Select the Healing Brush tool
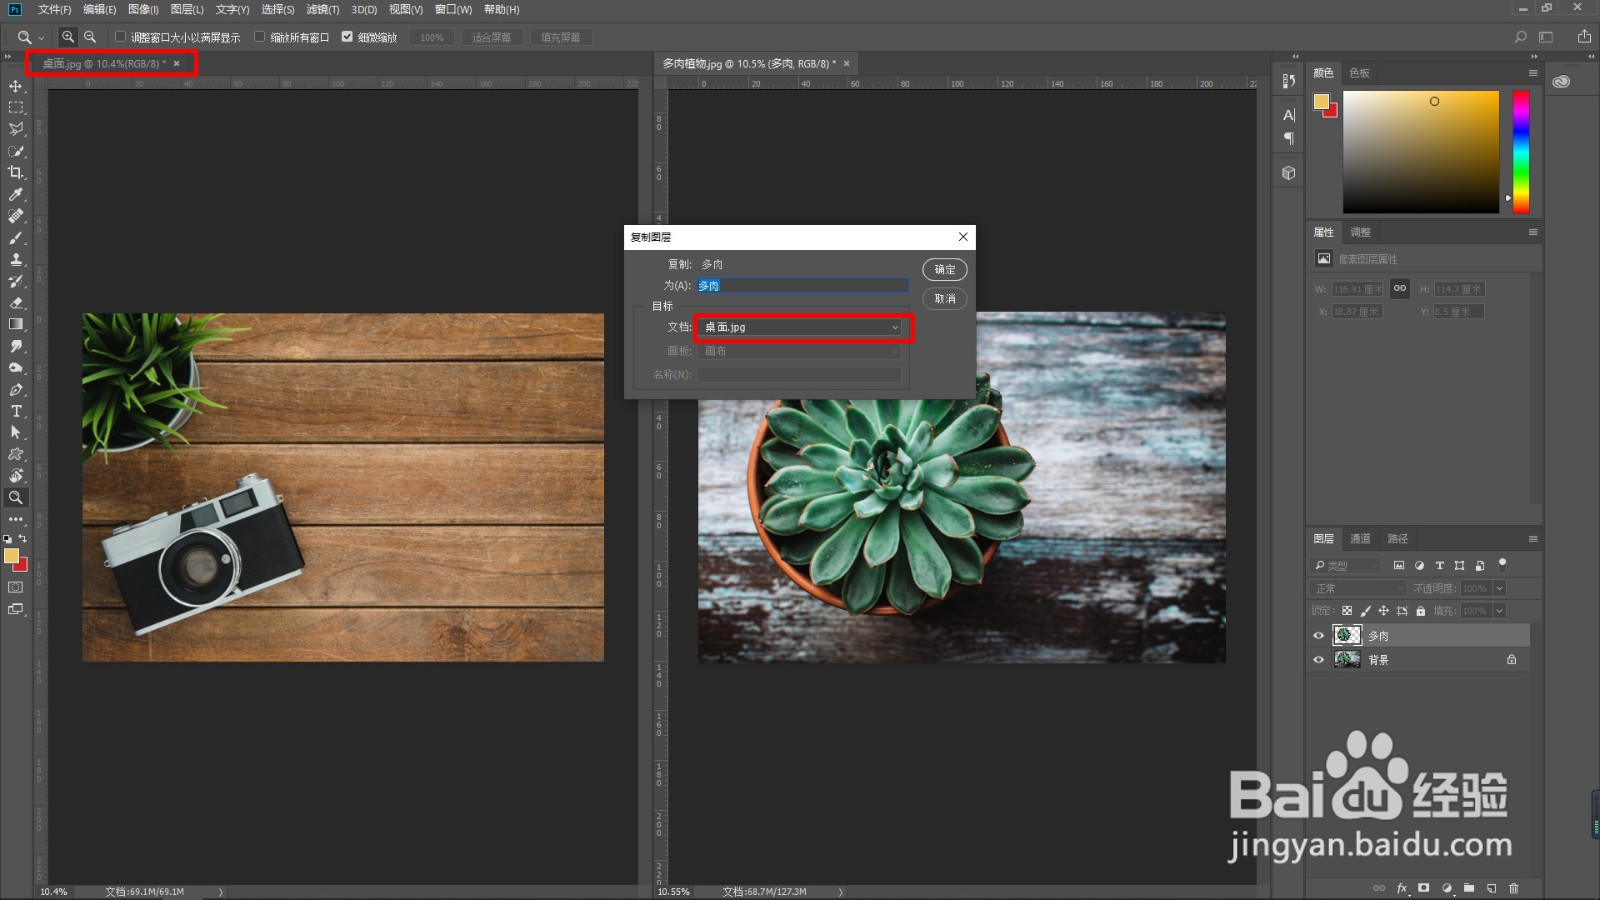Image resolution: width=1600 pixels, height=900 pixels. 16,216
